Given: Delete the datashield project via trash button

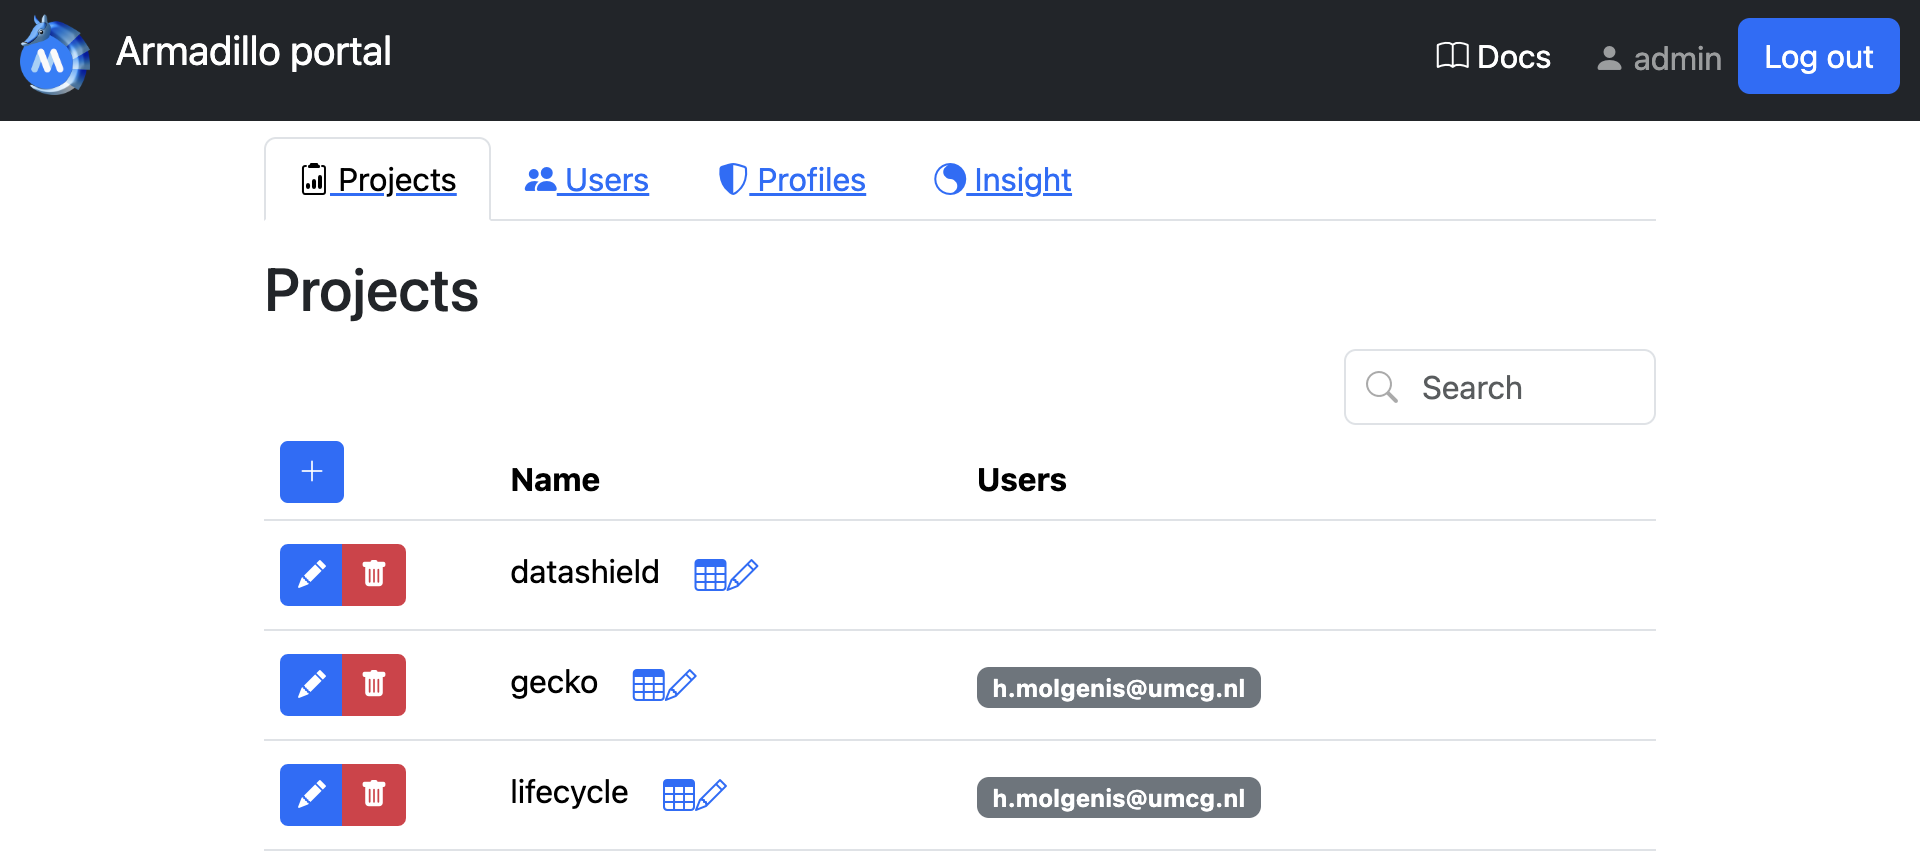Looking at the screenshot, I should pyautogui.click(x=374, y=575).
